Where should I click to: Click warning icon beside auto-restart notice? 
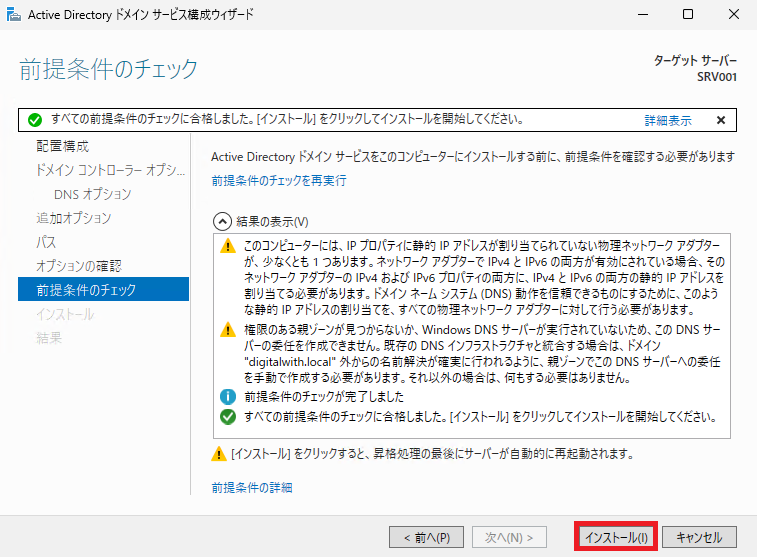(x=219, y=454)
